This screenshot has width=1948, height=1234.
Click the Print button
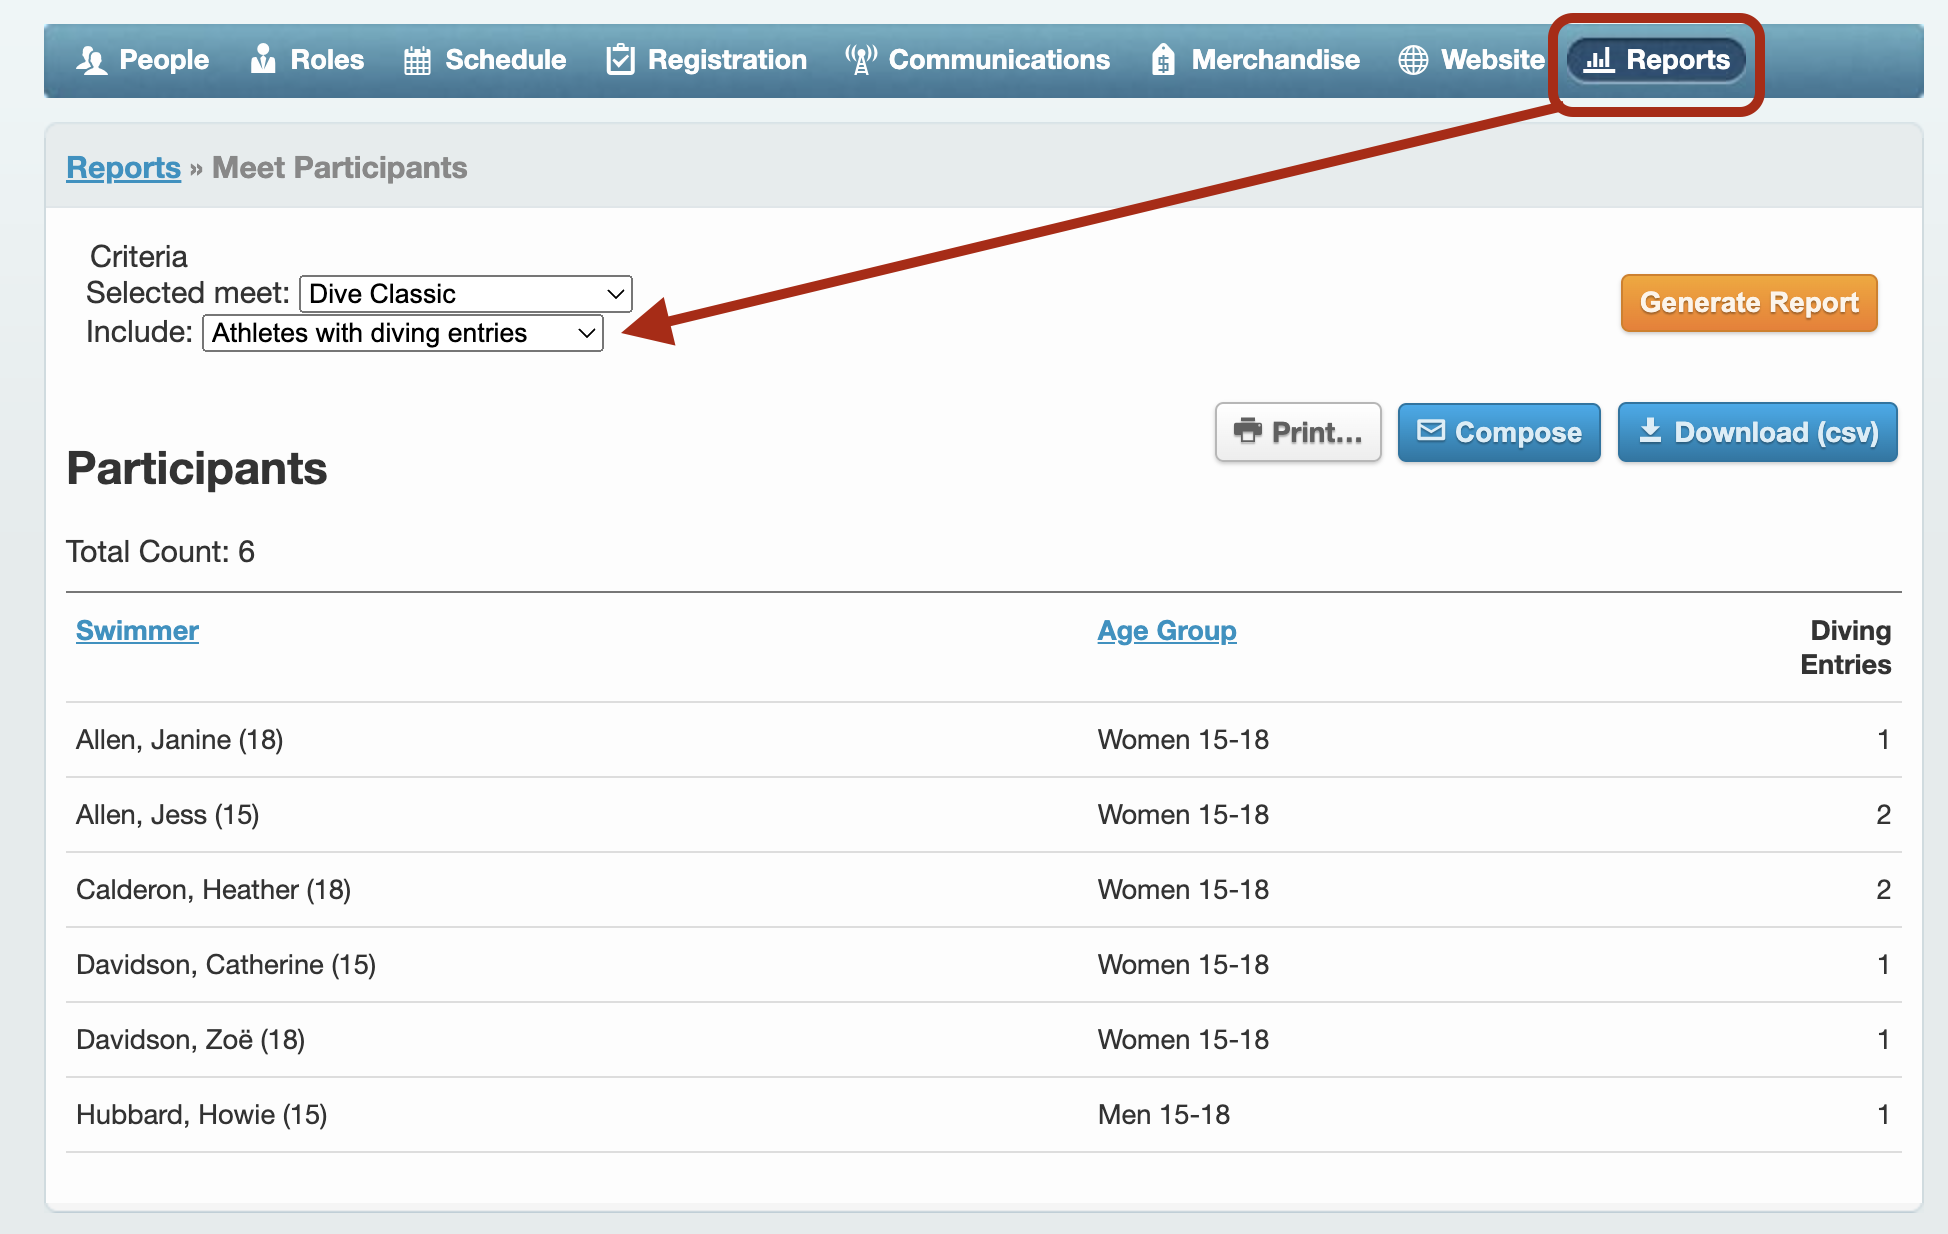click(1298, 432)
